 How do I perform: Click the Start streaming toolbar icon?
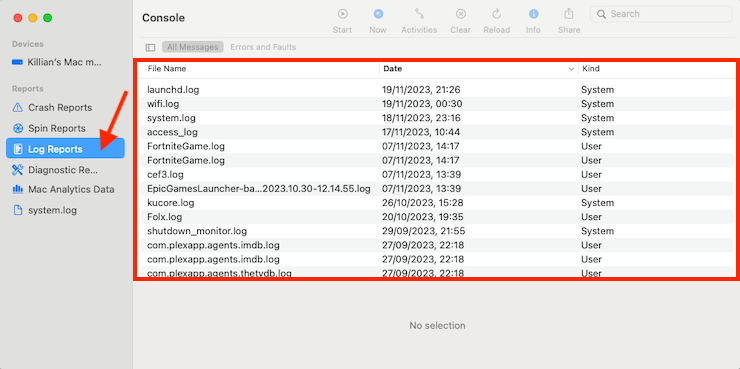tap(343, 14)
